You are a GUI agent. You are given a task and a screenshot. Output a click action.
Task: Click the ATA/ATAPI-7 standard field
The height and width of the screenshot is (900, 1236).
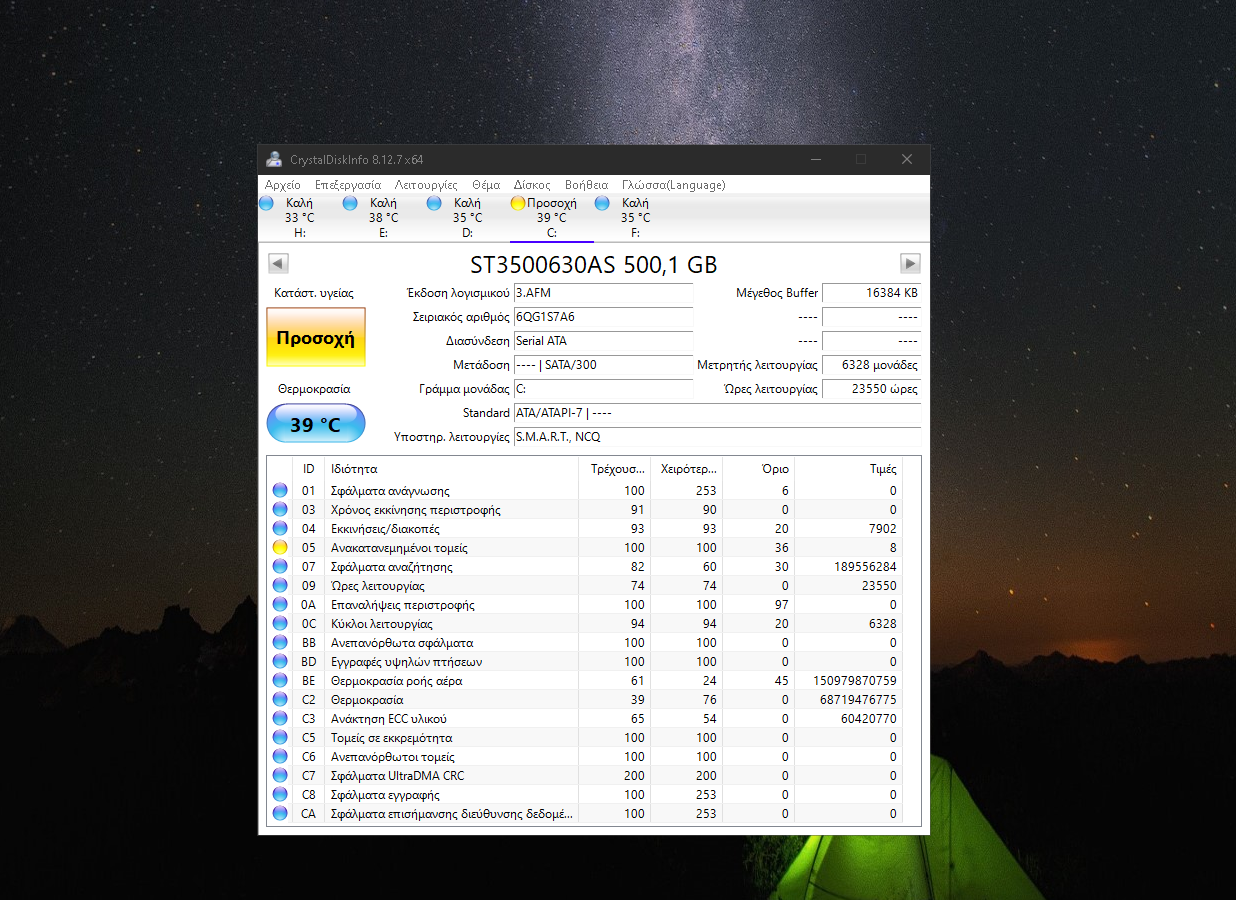[717, 413]
